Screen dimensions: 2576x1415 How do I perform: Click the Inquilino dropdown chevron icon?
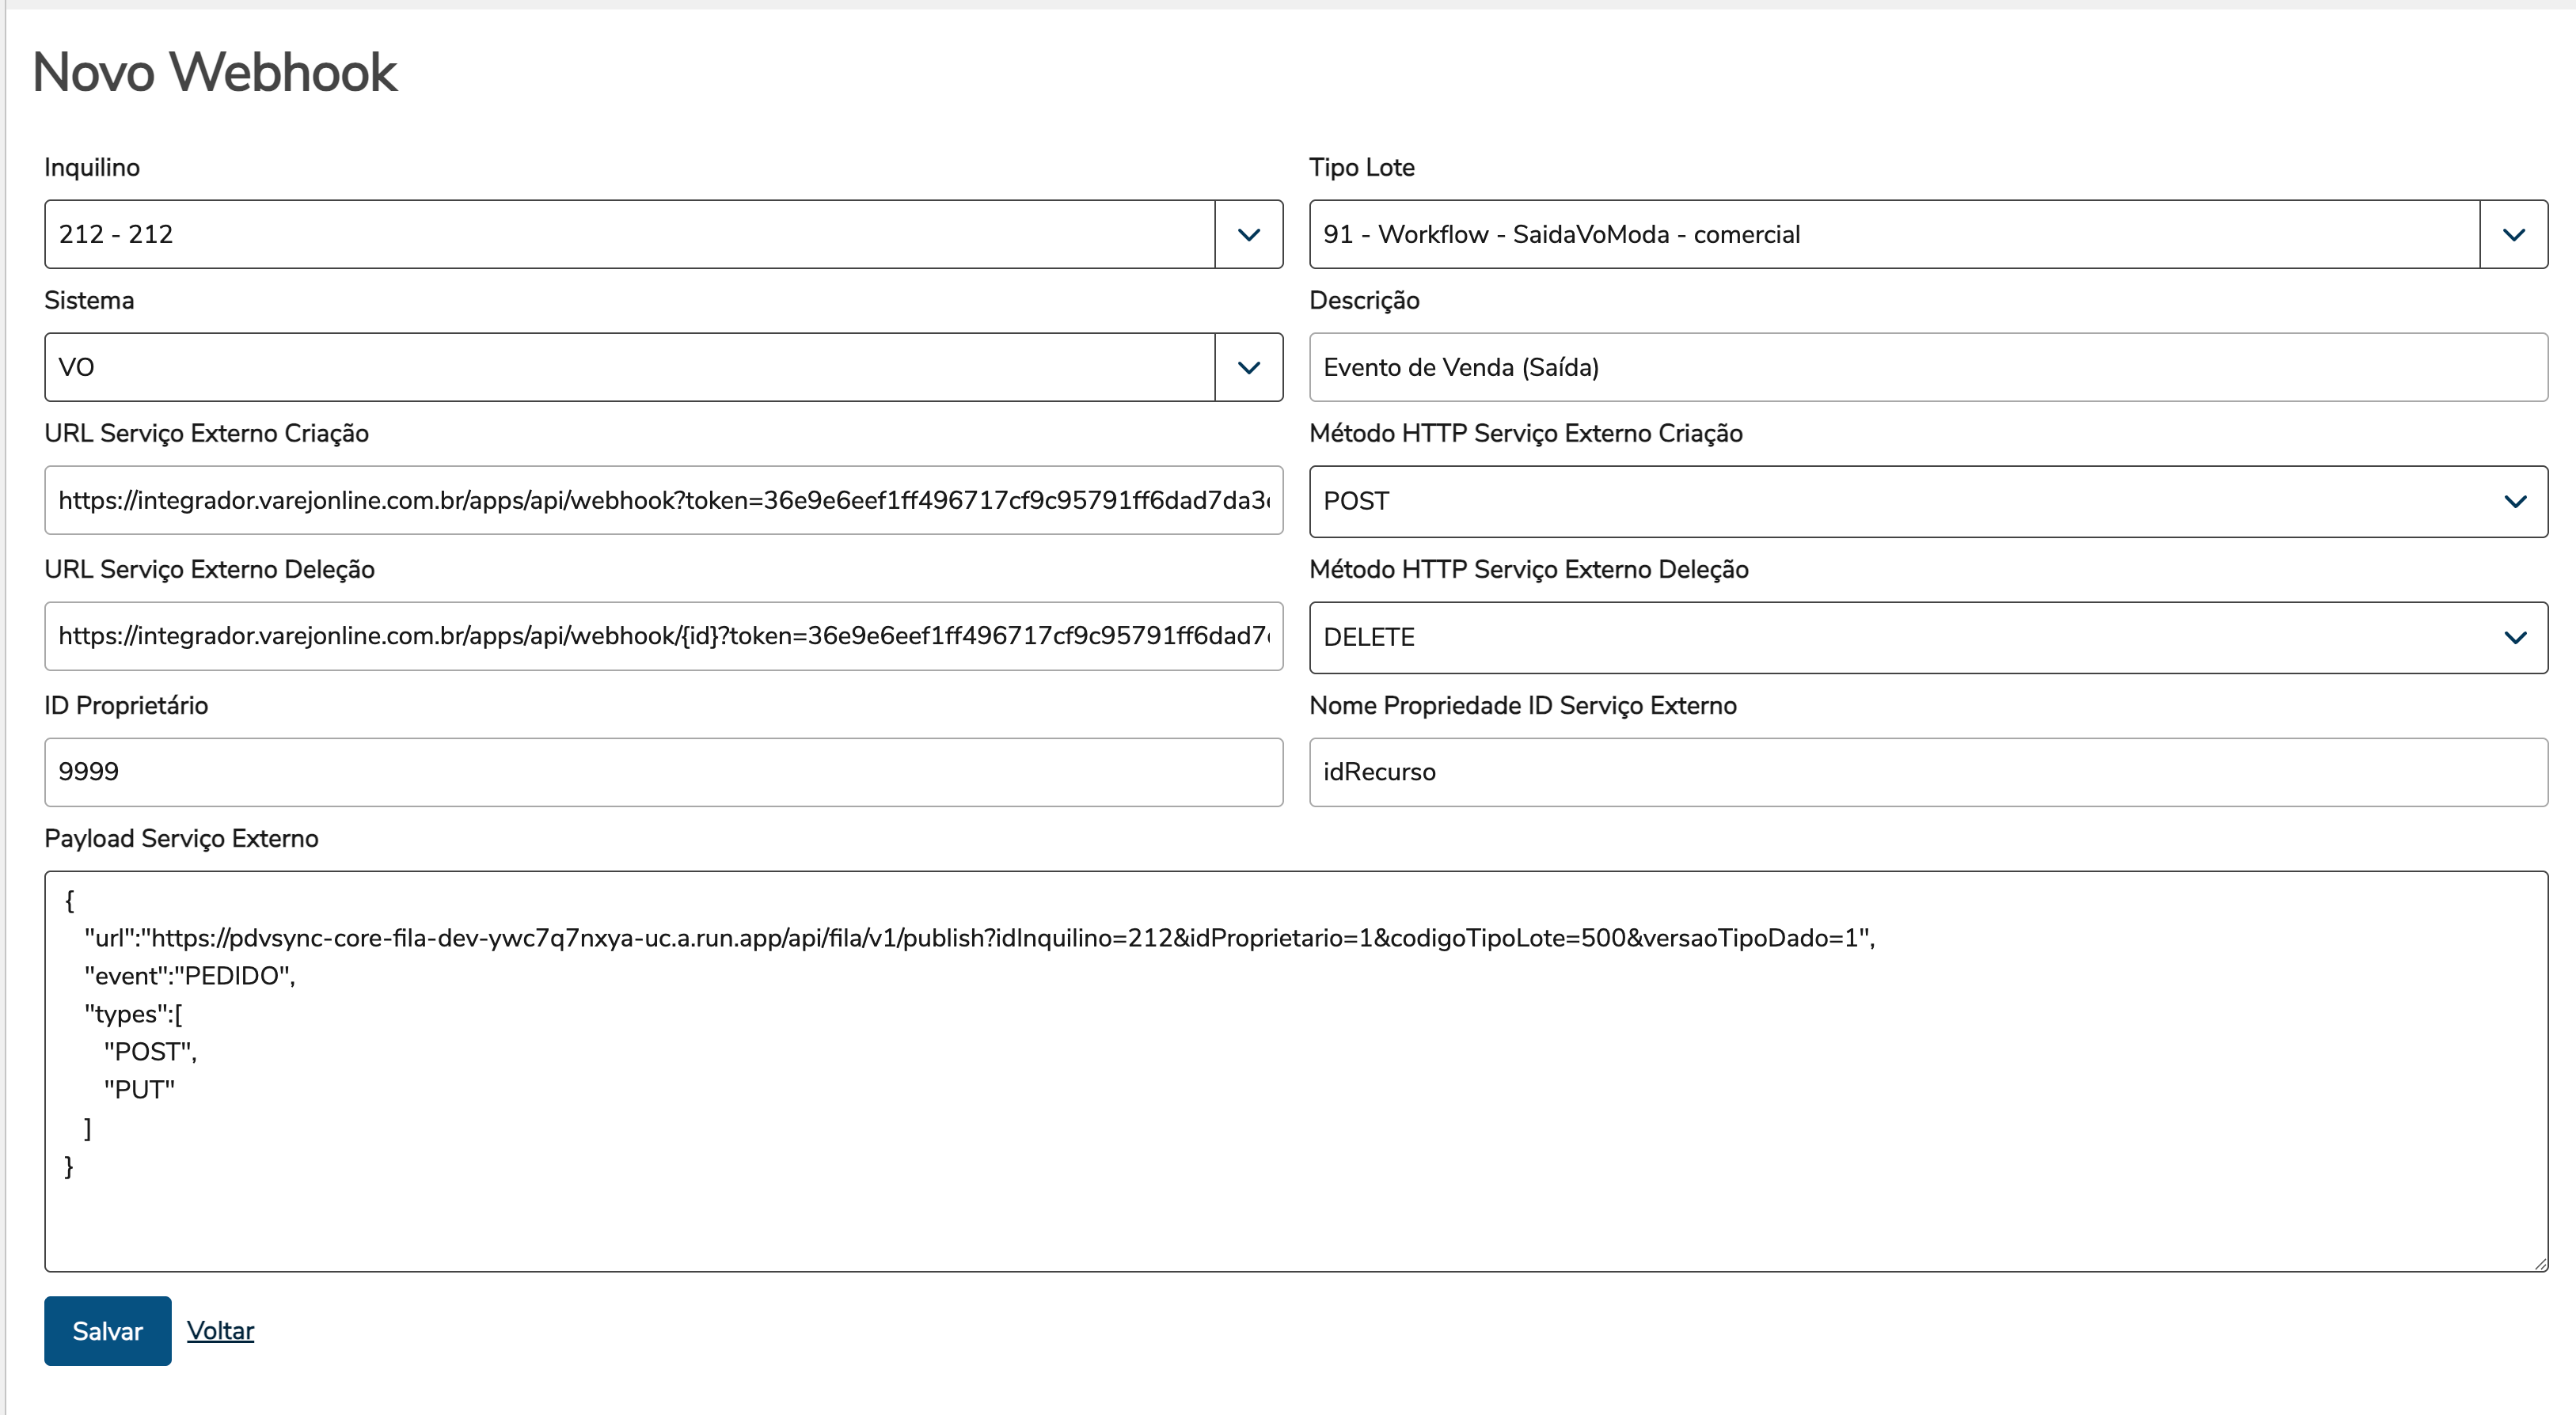click(1248, 234)
